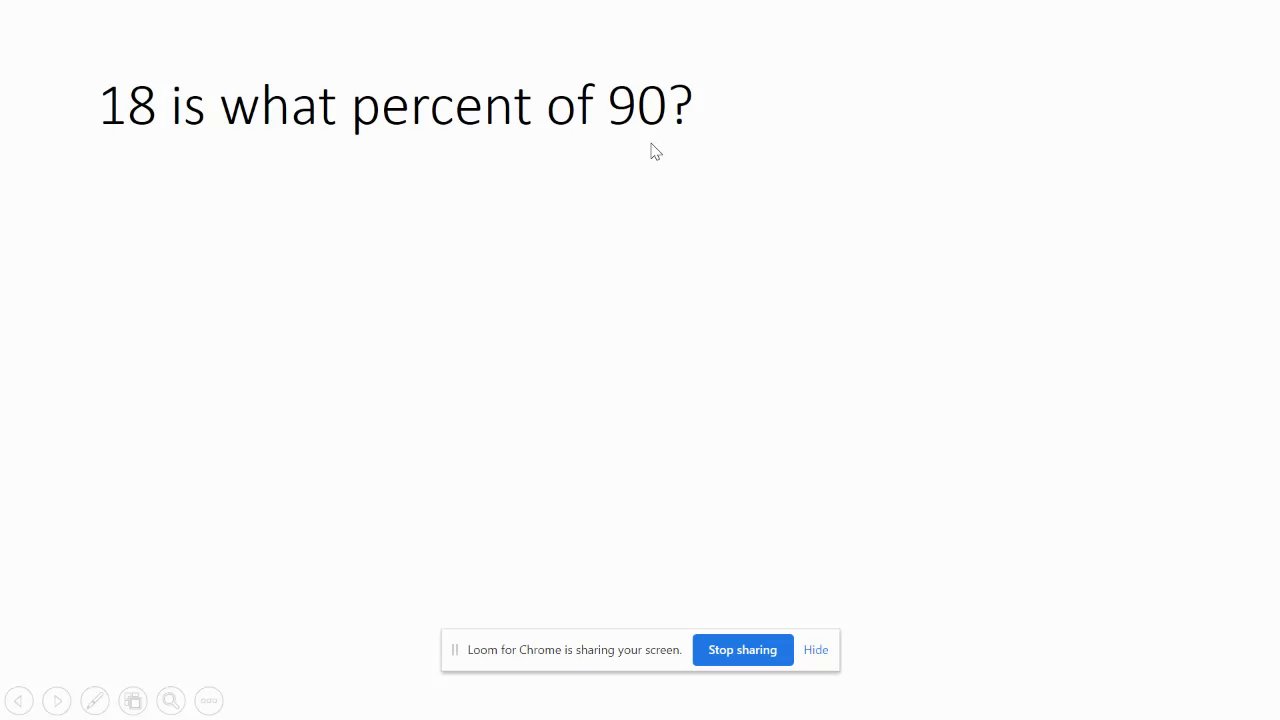Show the see all slides grid
The width and height of the screenshot is (1280, 720).
tap(133, 701)
